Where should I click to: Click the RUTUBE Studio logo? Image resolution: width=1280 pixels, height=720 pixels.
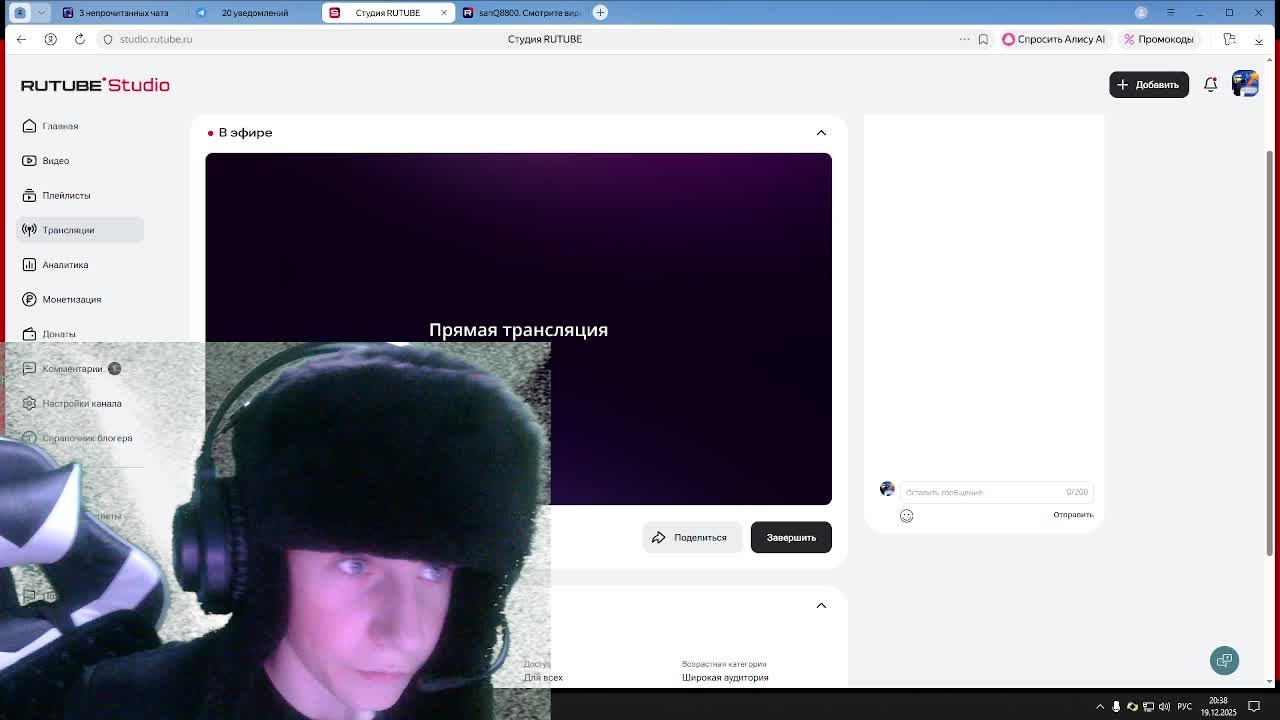point(95,85)
